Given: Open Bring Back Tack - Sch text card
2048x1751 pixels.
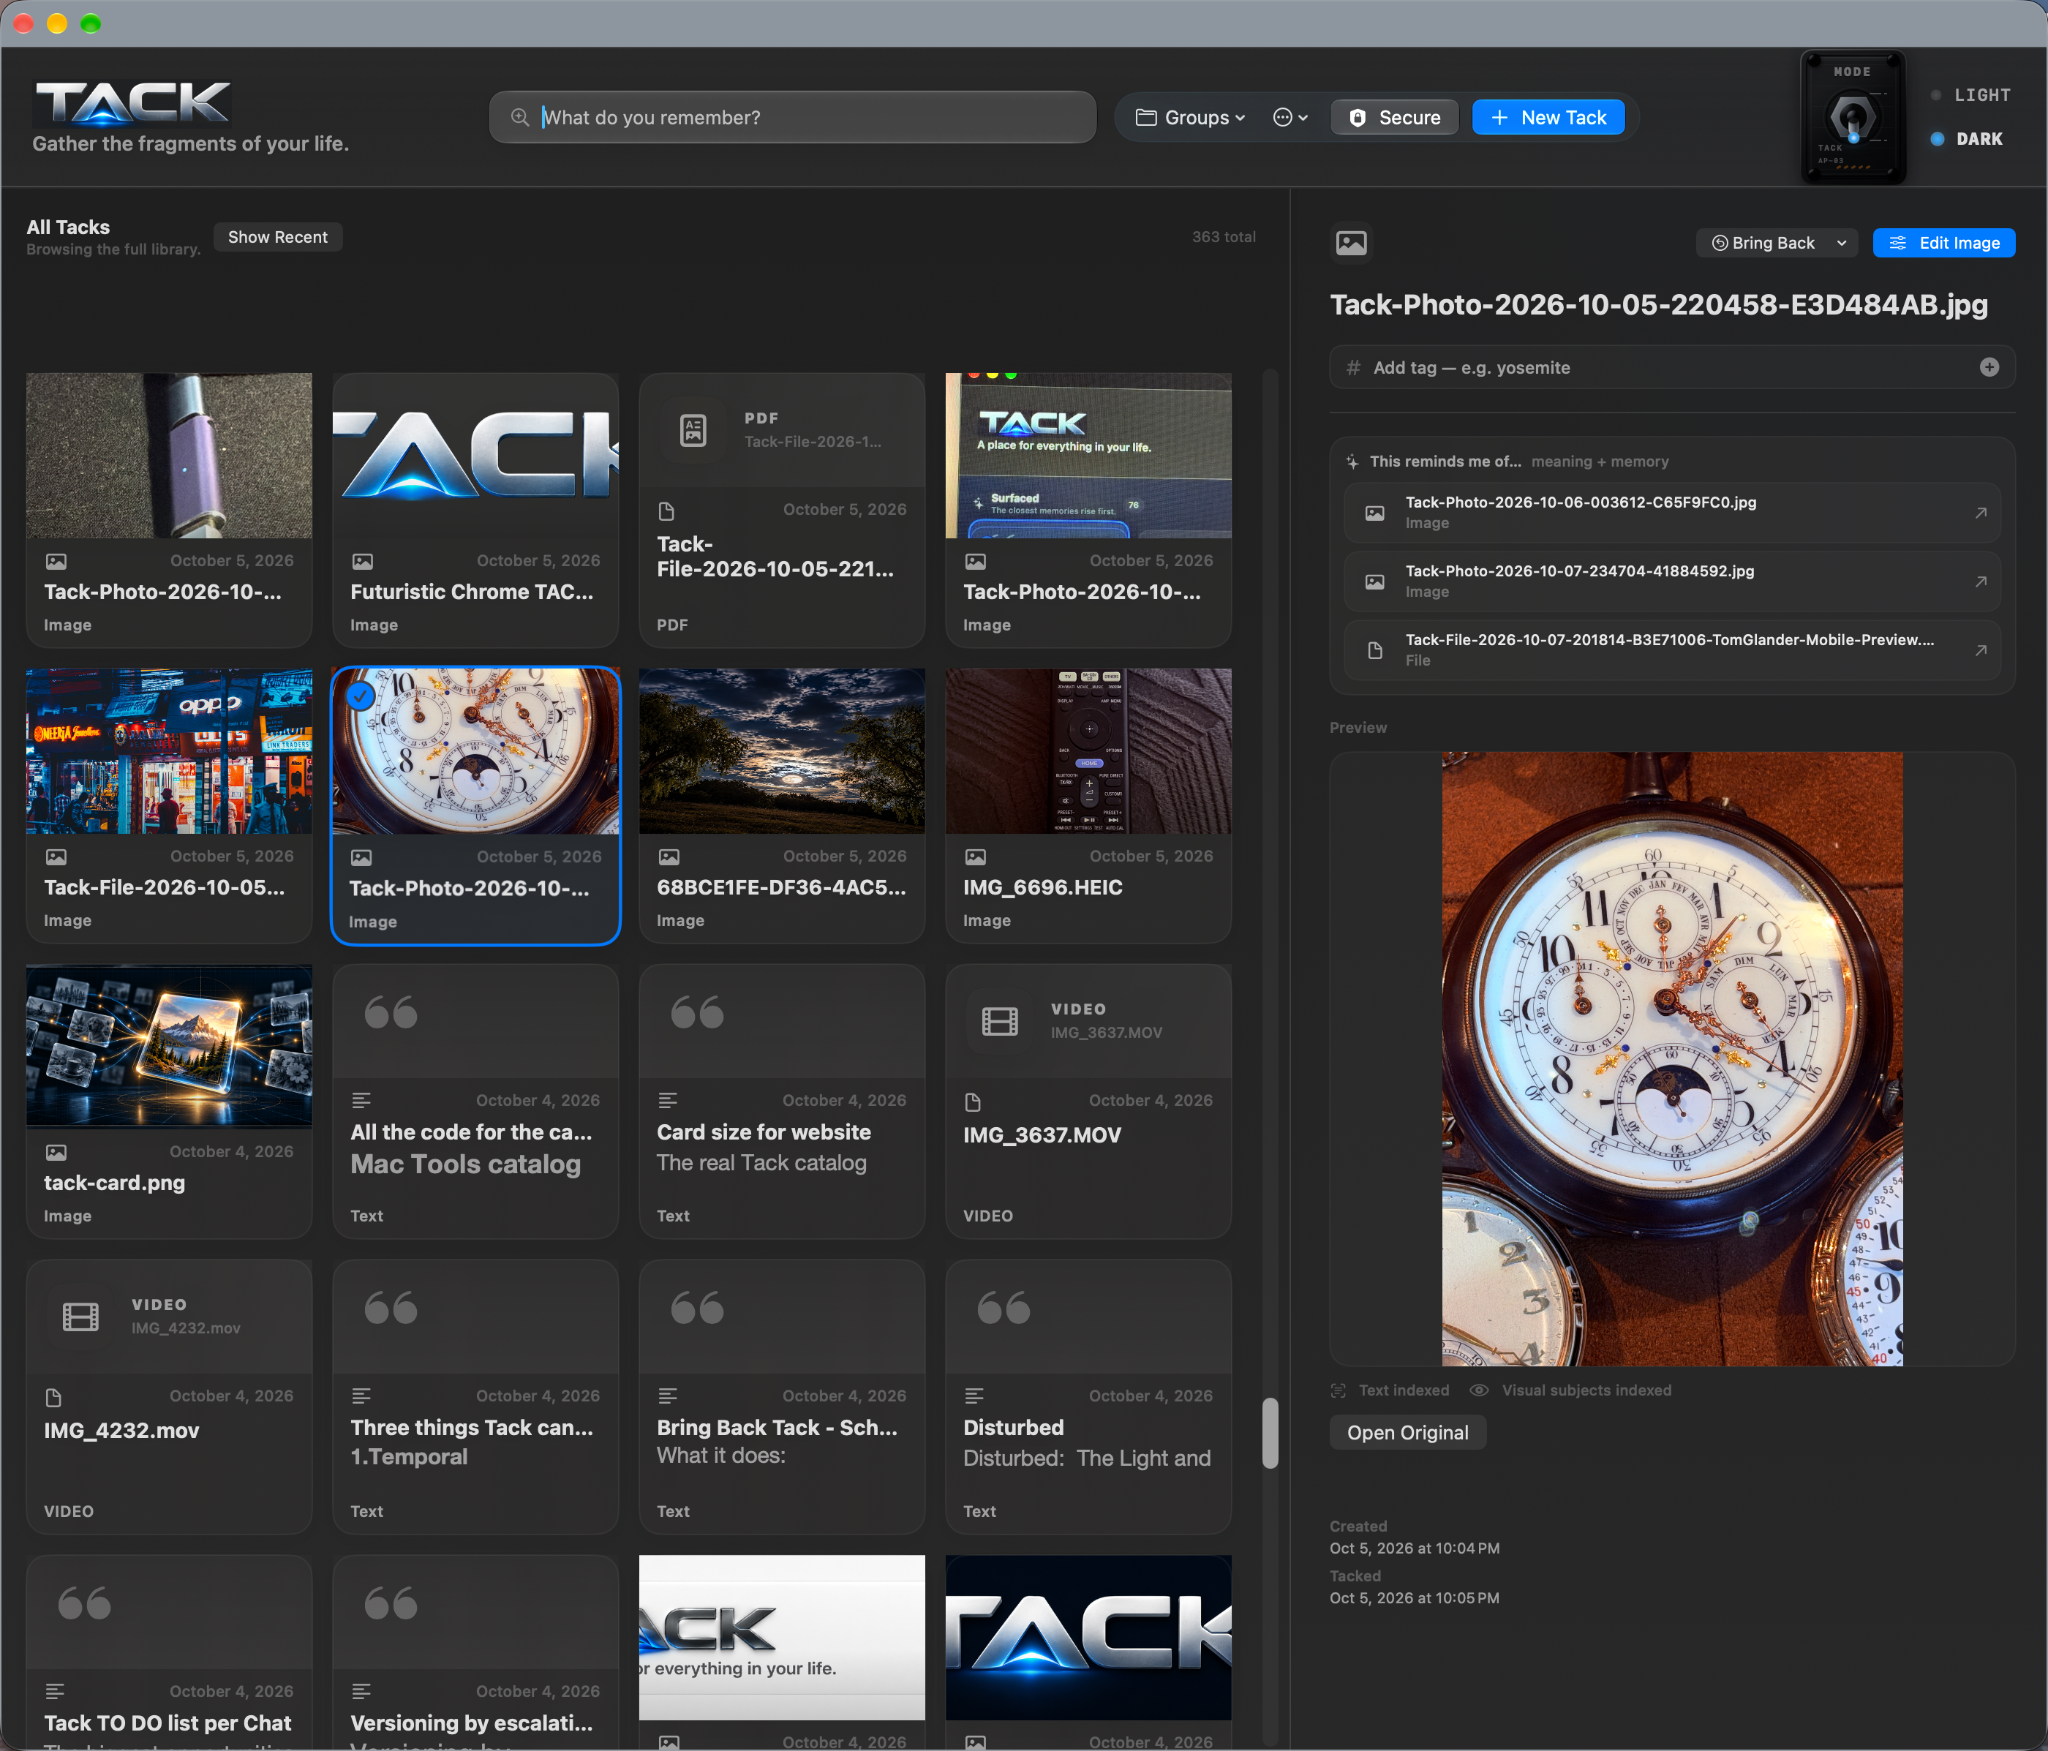Looking at the screenshot, I should 781,1396.
